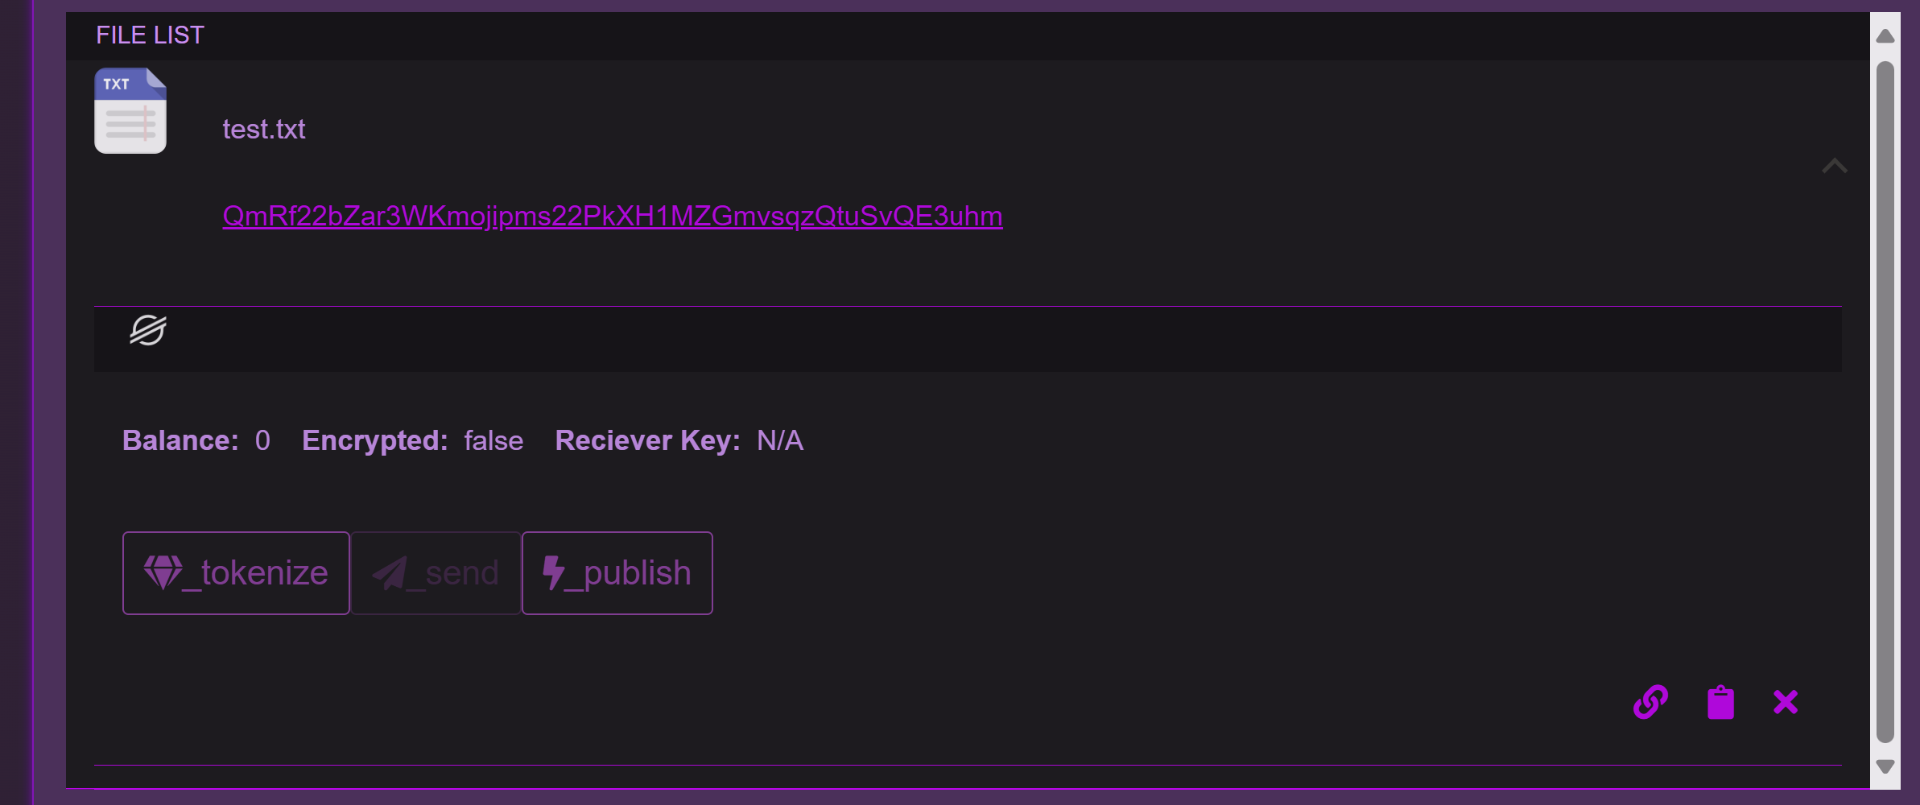Click the vertical scrollbar thumb

pos(1885,400)
